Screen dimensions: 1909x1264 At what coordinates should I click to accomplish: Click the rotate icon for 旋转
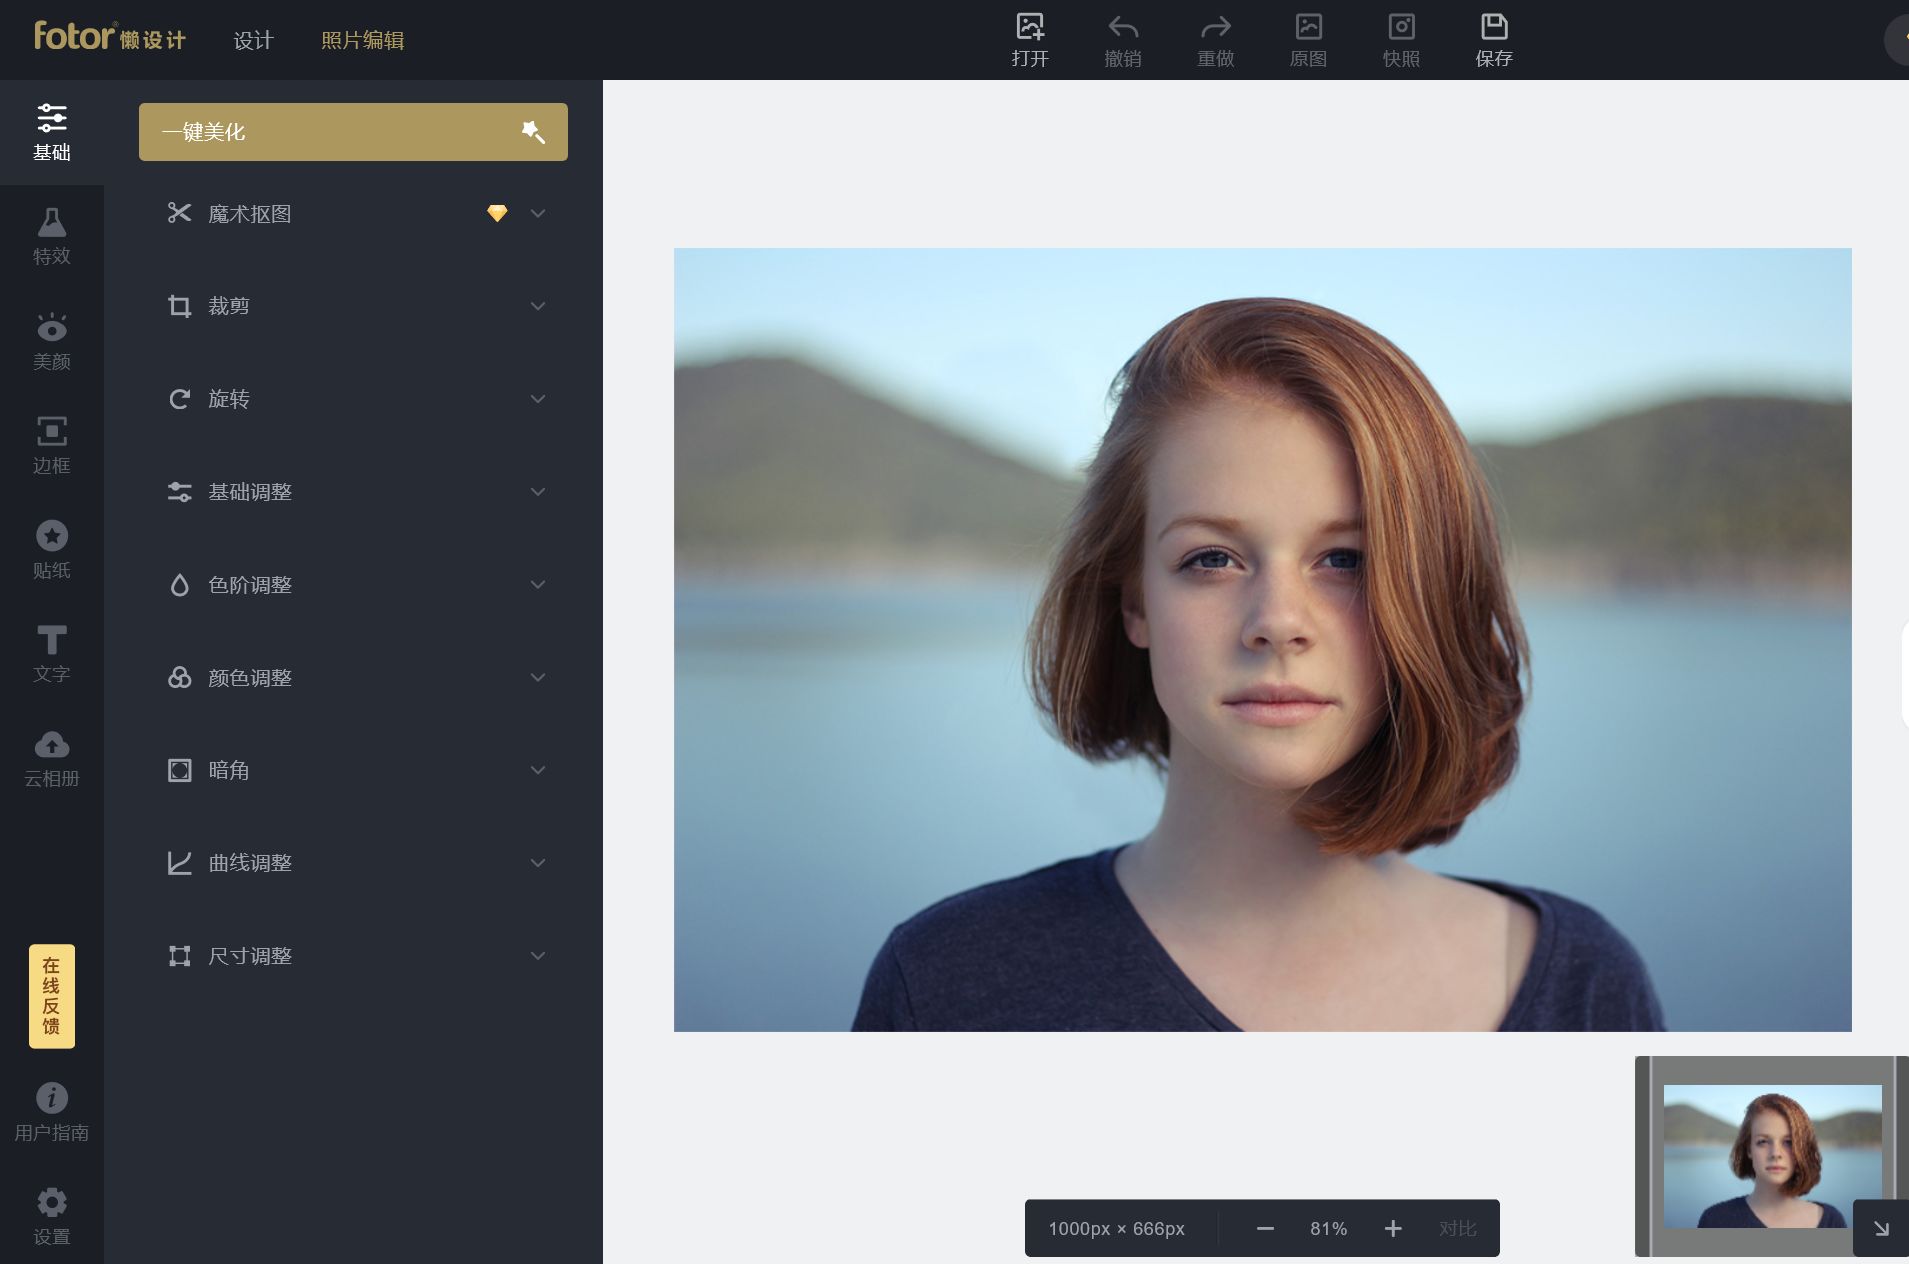click(179, 399)
